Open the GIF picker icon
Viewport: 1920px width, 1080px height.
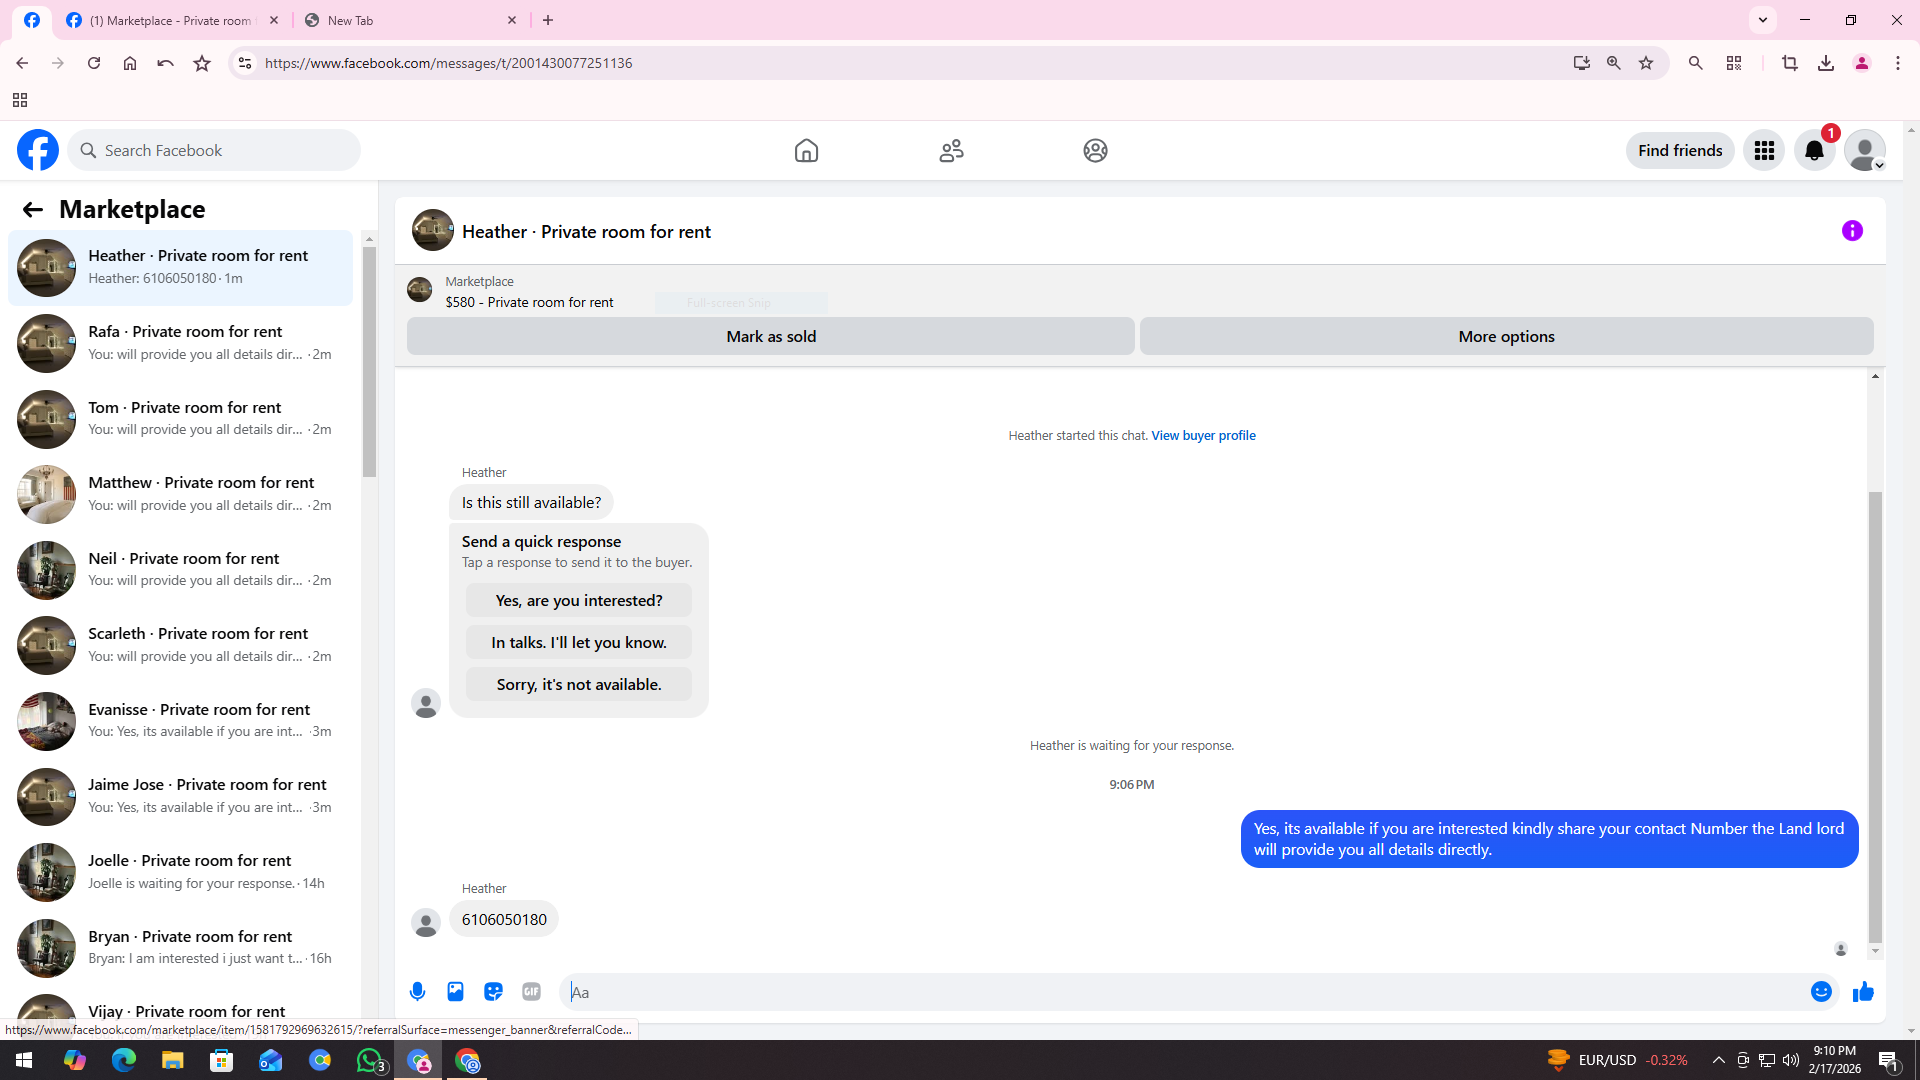[531, 991]
